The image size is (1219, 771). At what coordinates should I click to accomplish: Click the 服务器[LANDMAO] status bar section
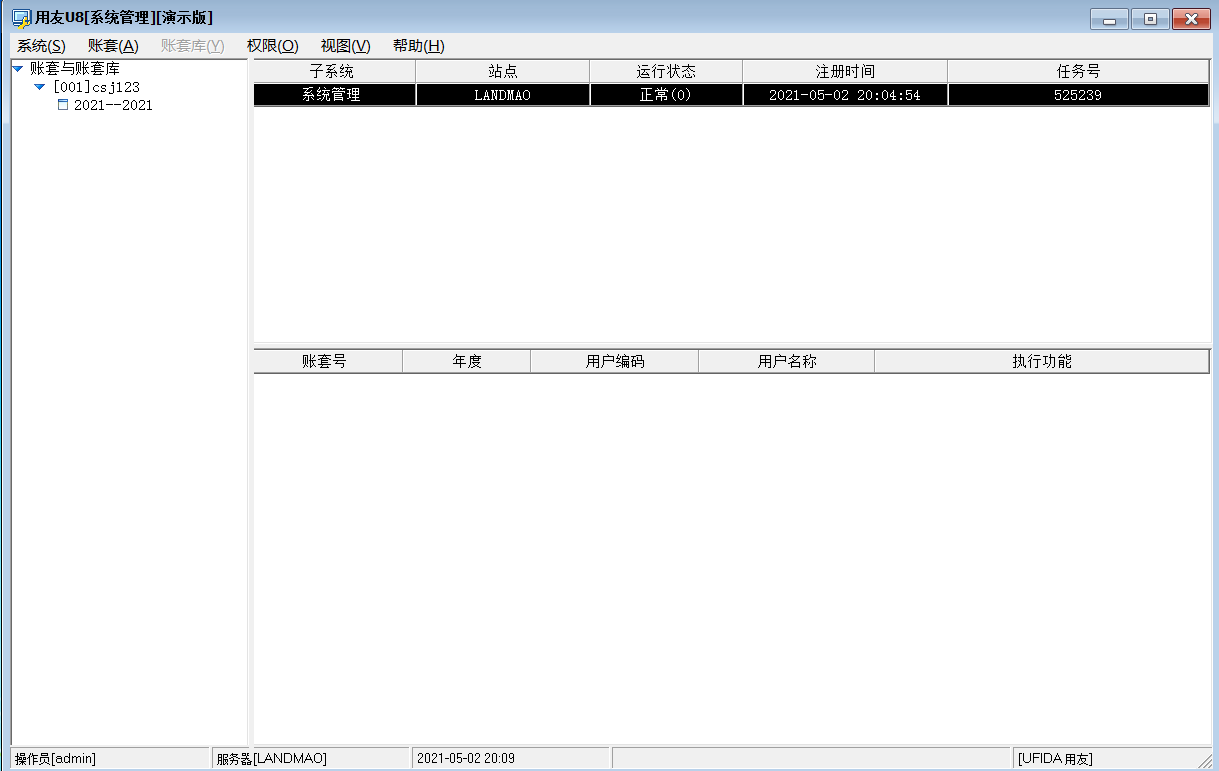click(x=310, y=758)
